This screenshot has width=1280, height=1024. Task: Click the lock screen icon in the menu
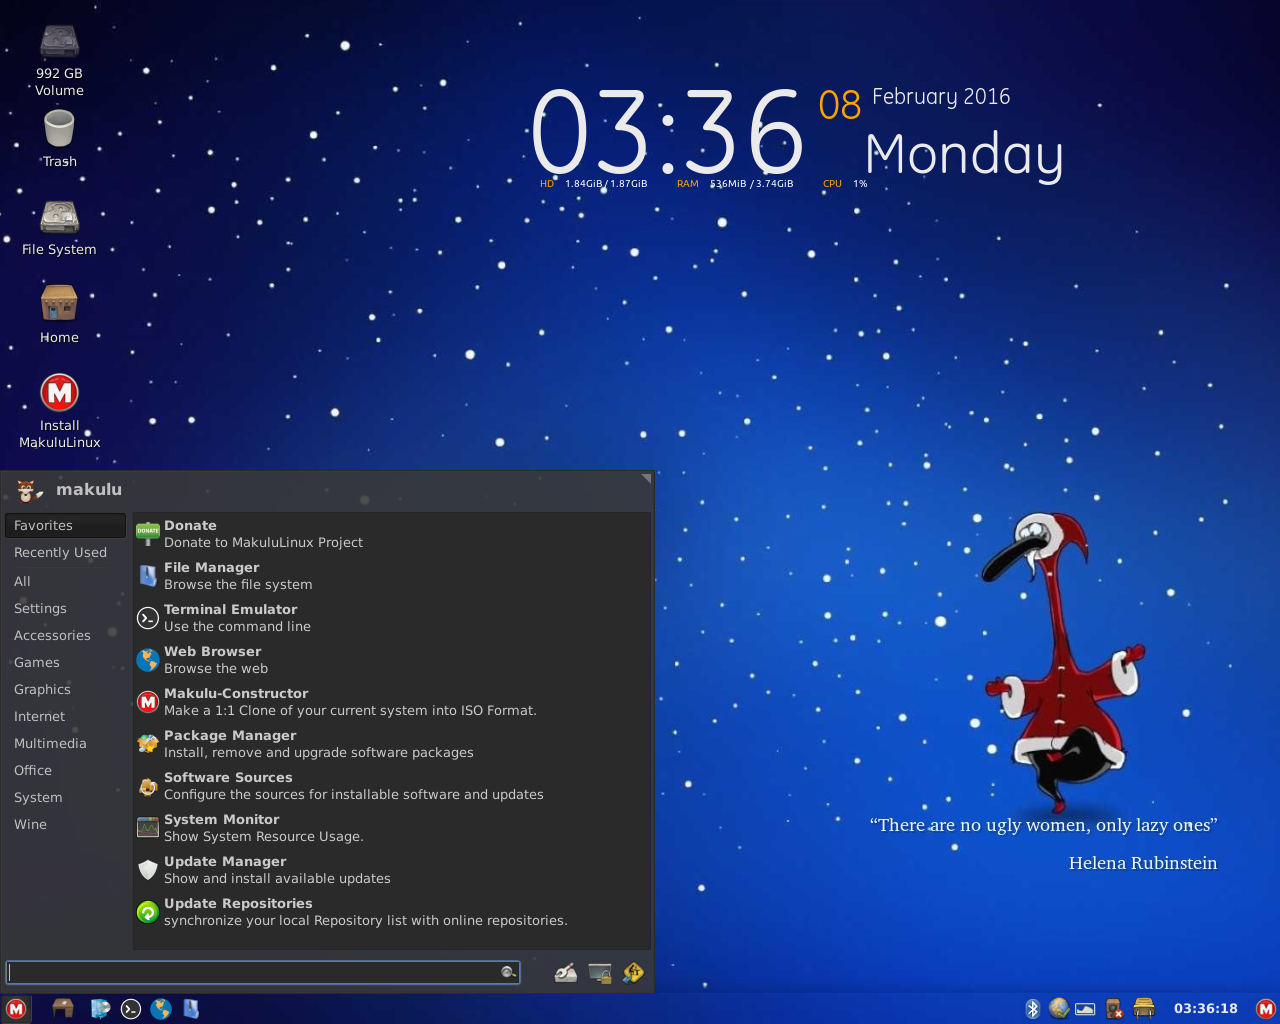coord(600,972)
